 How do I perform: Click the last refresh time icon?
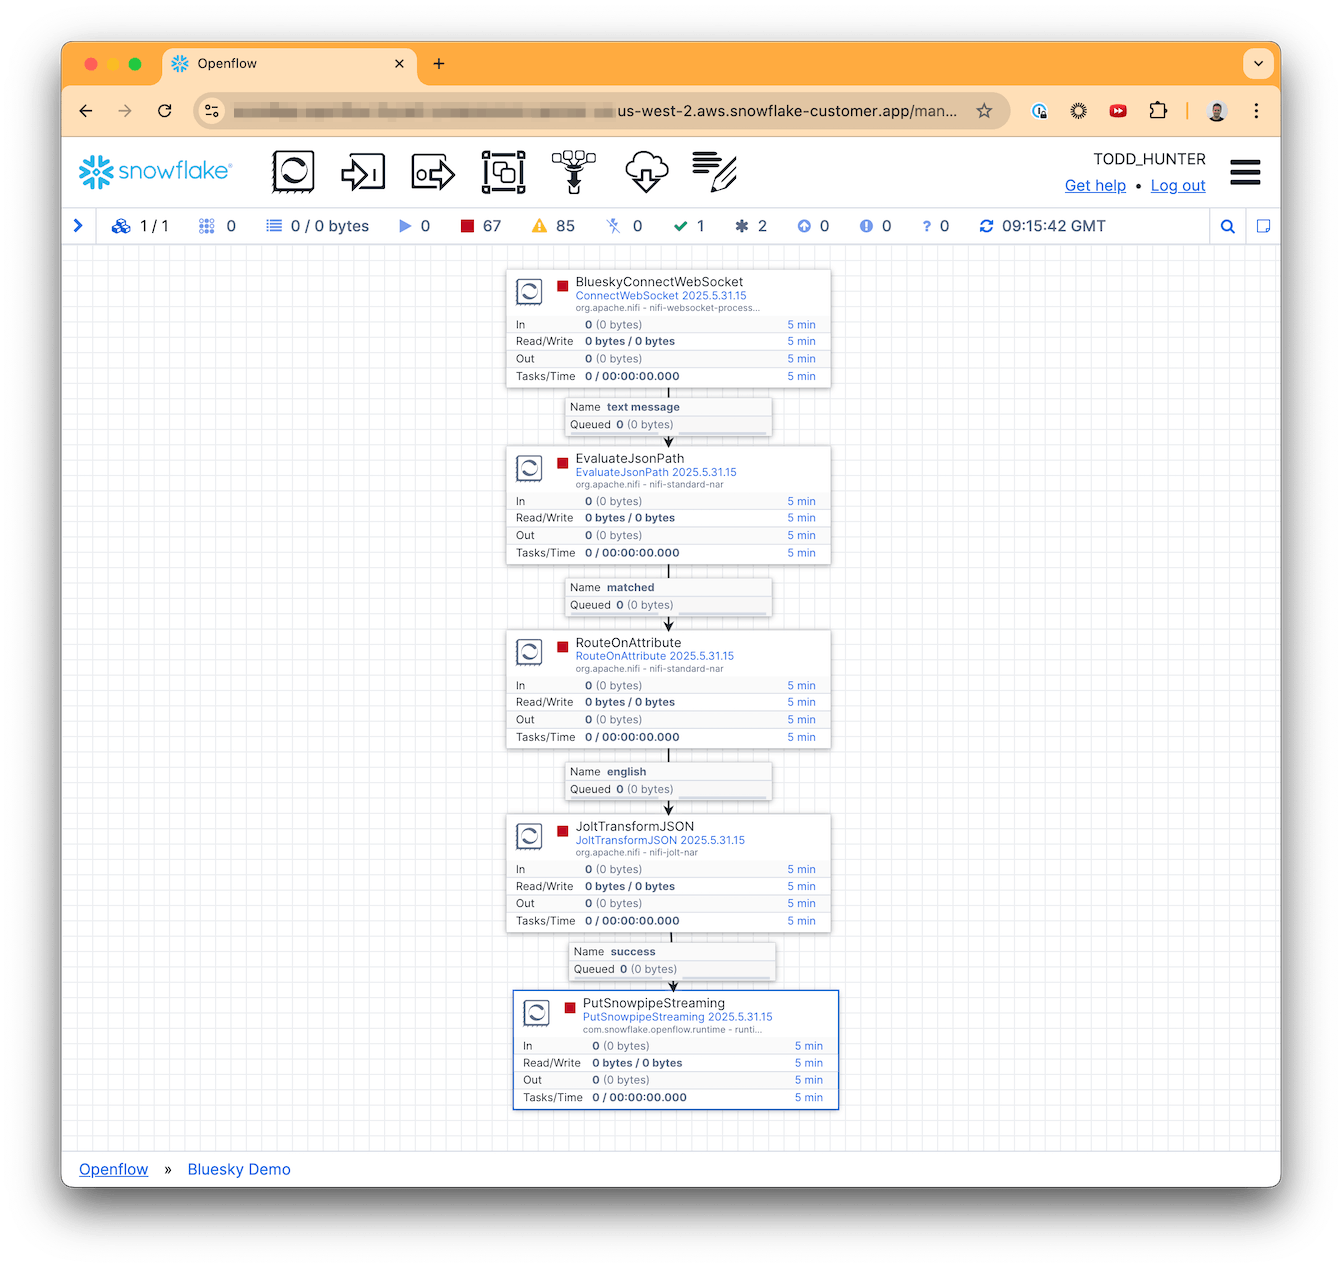(x=986, y=226)
